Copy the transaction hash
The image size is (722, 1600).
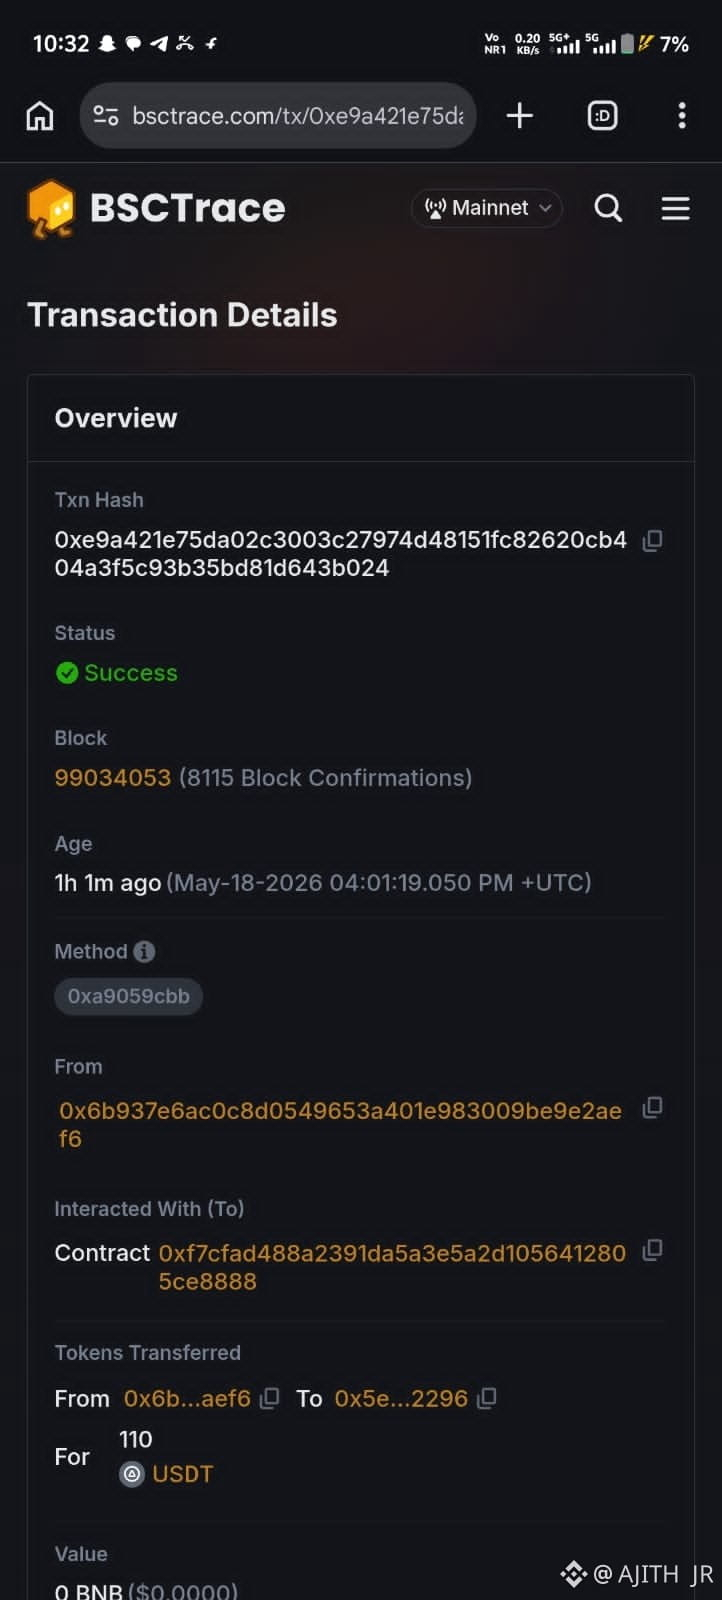(652, 540)
